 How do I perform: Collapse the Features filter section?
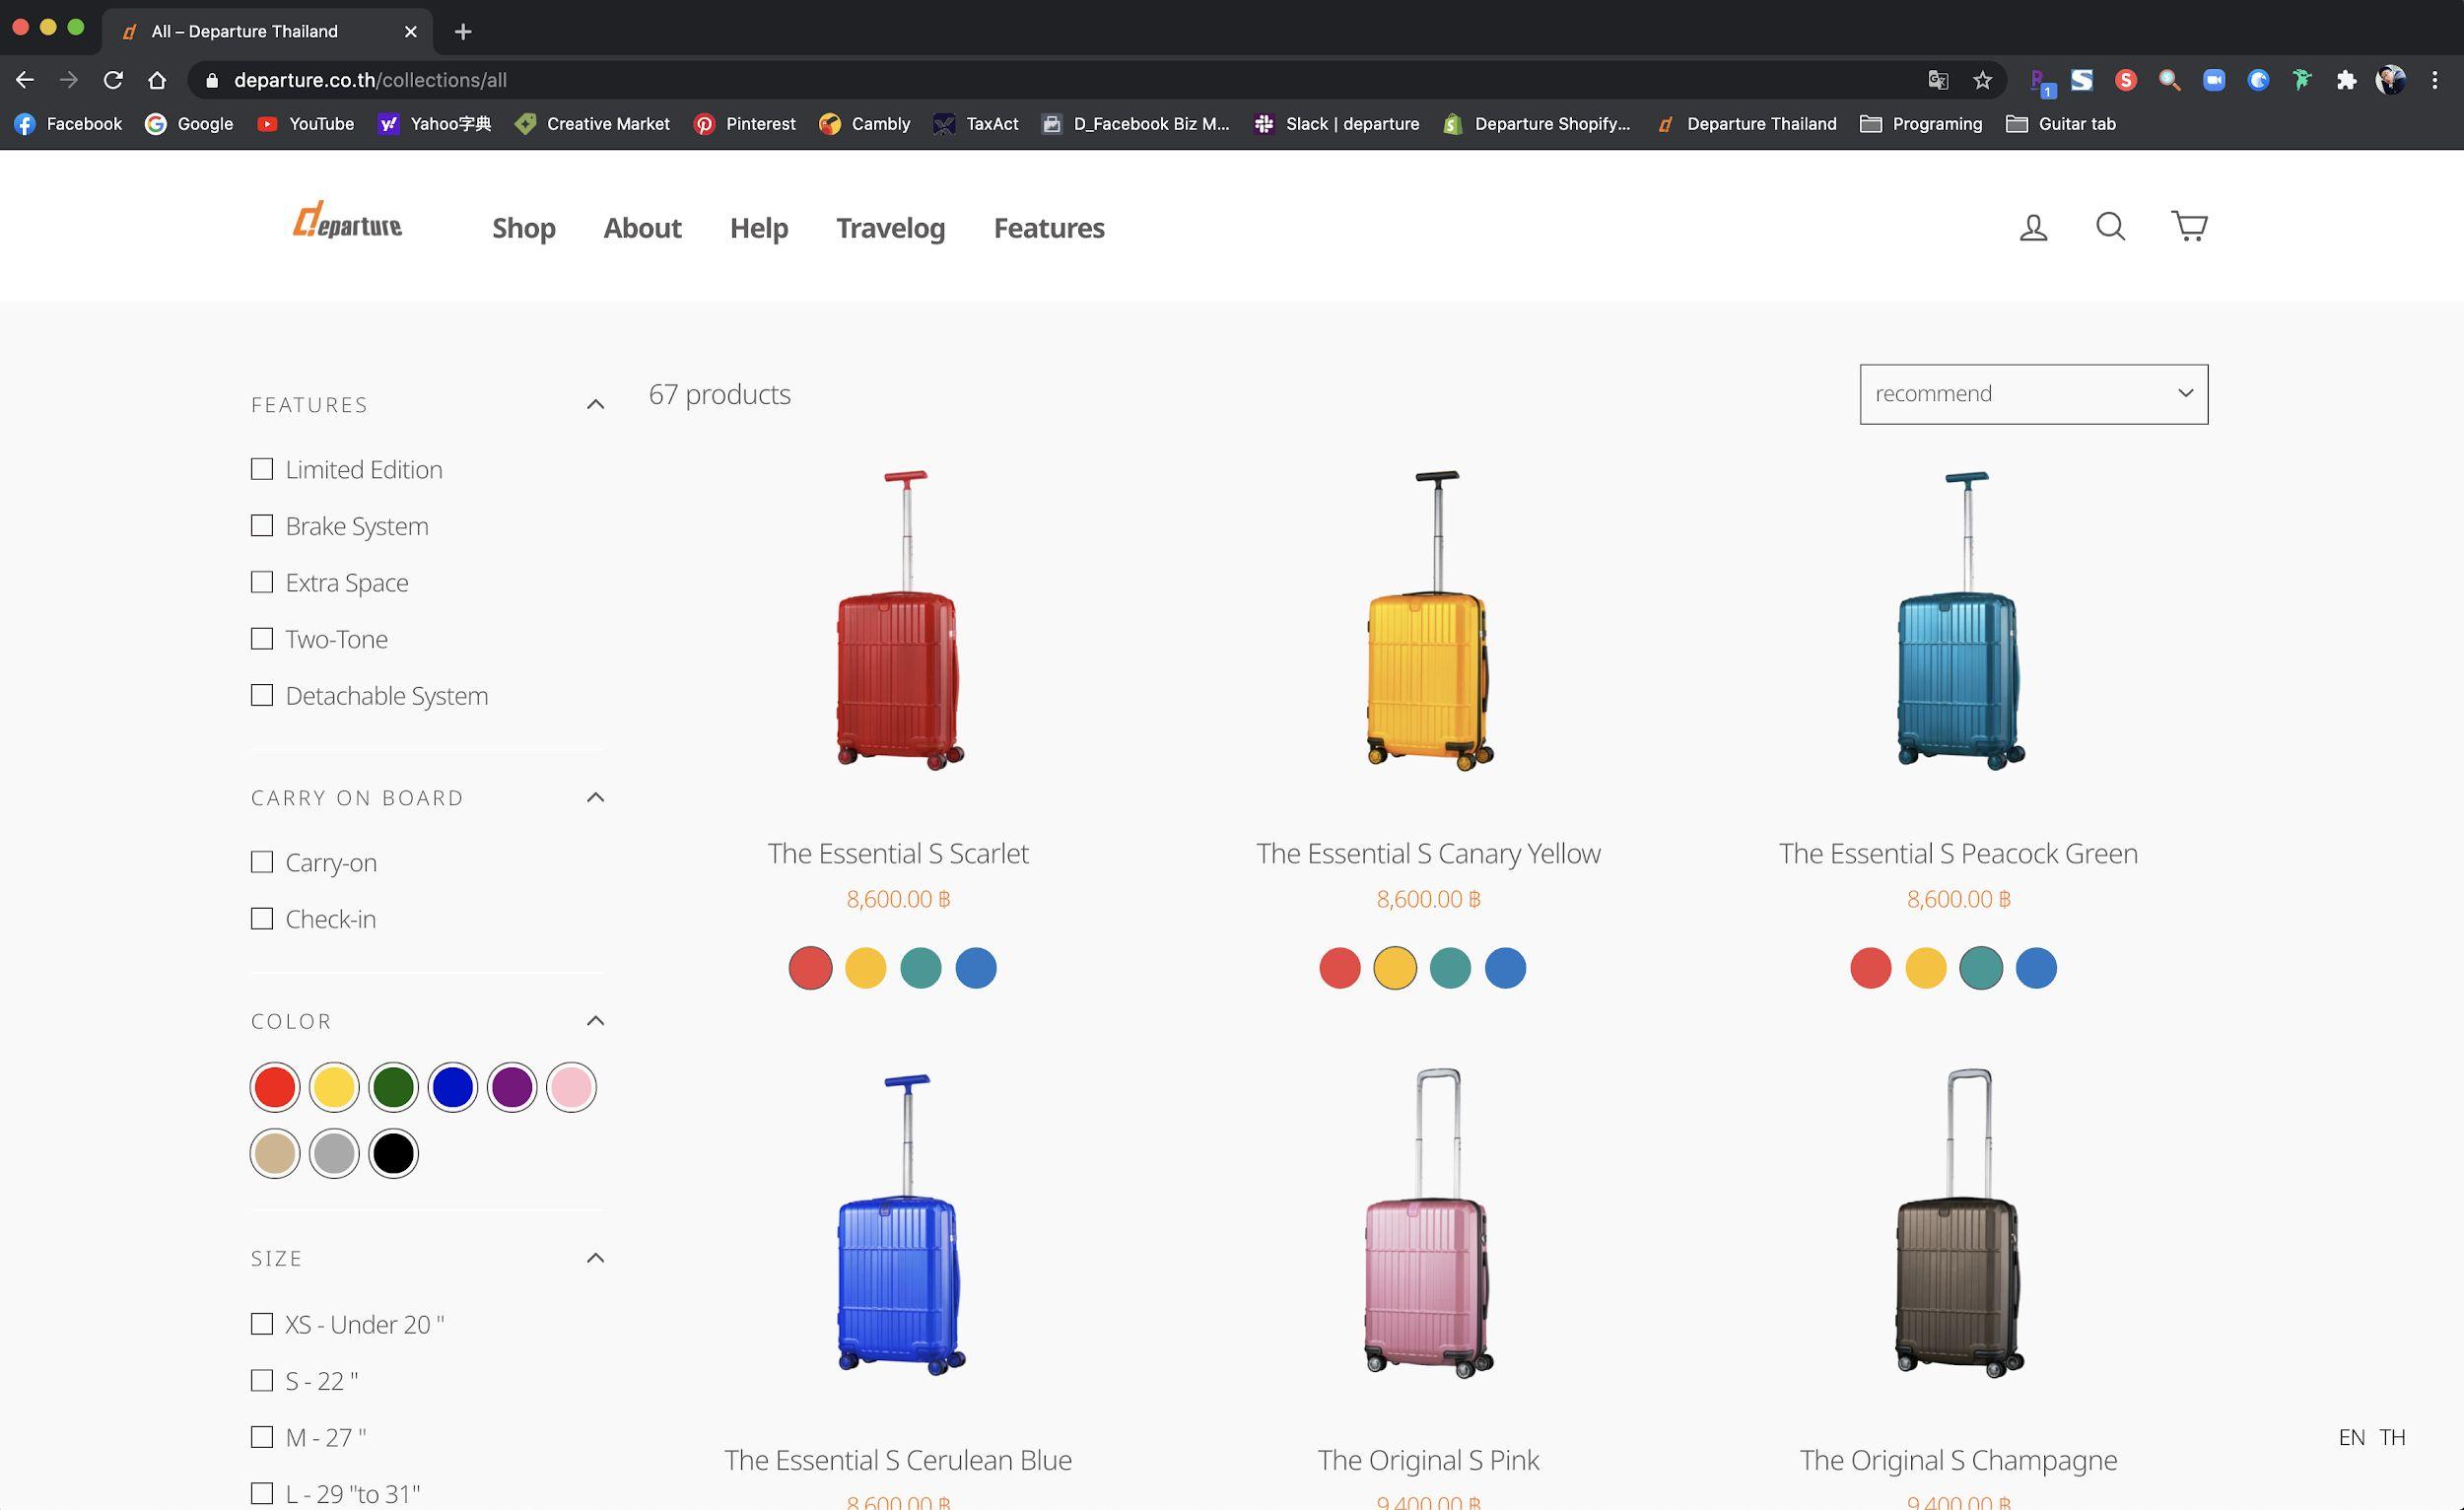(x=595, y=404)
